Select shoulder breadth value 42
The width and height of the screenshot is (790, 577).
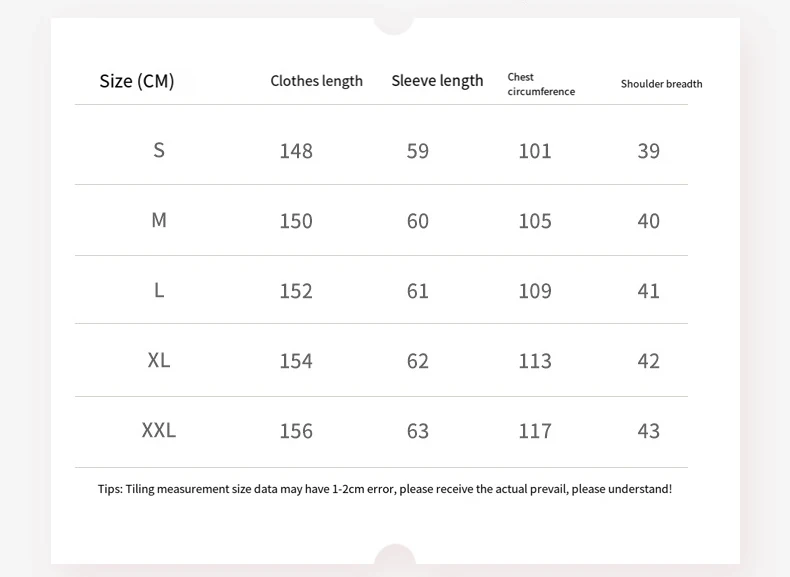[x=649, y=361]
